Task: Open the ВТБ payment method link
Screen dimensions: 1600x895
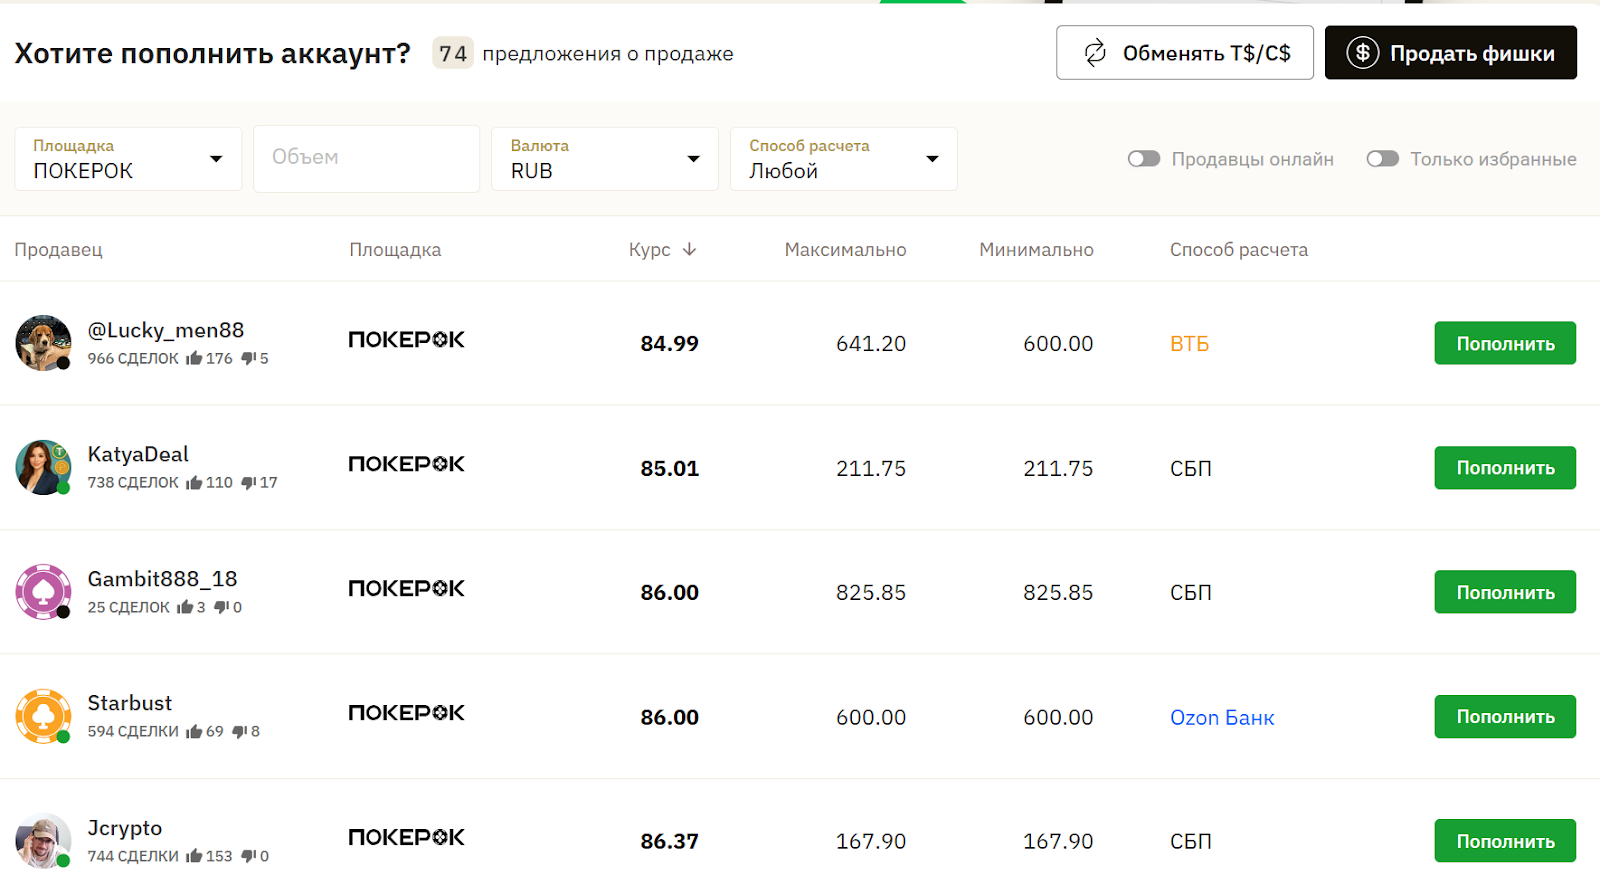Action: point(1188,343)
